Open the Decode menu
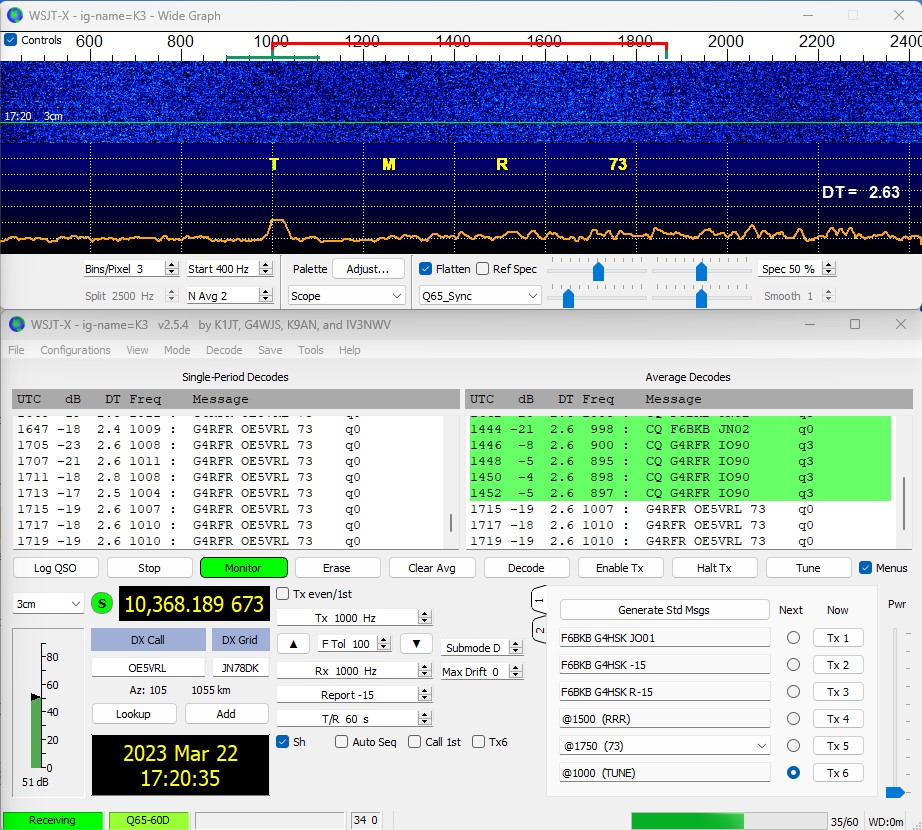 click(x=224, y=350)
